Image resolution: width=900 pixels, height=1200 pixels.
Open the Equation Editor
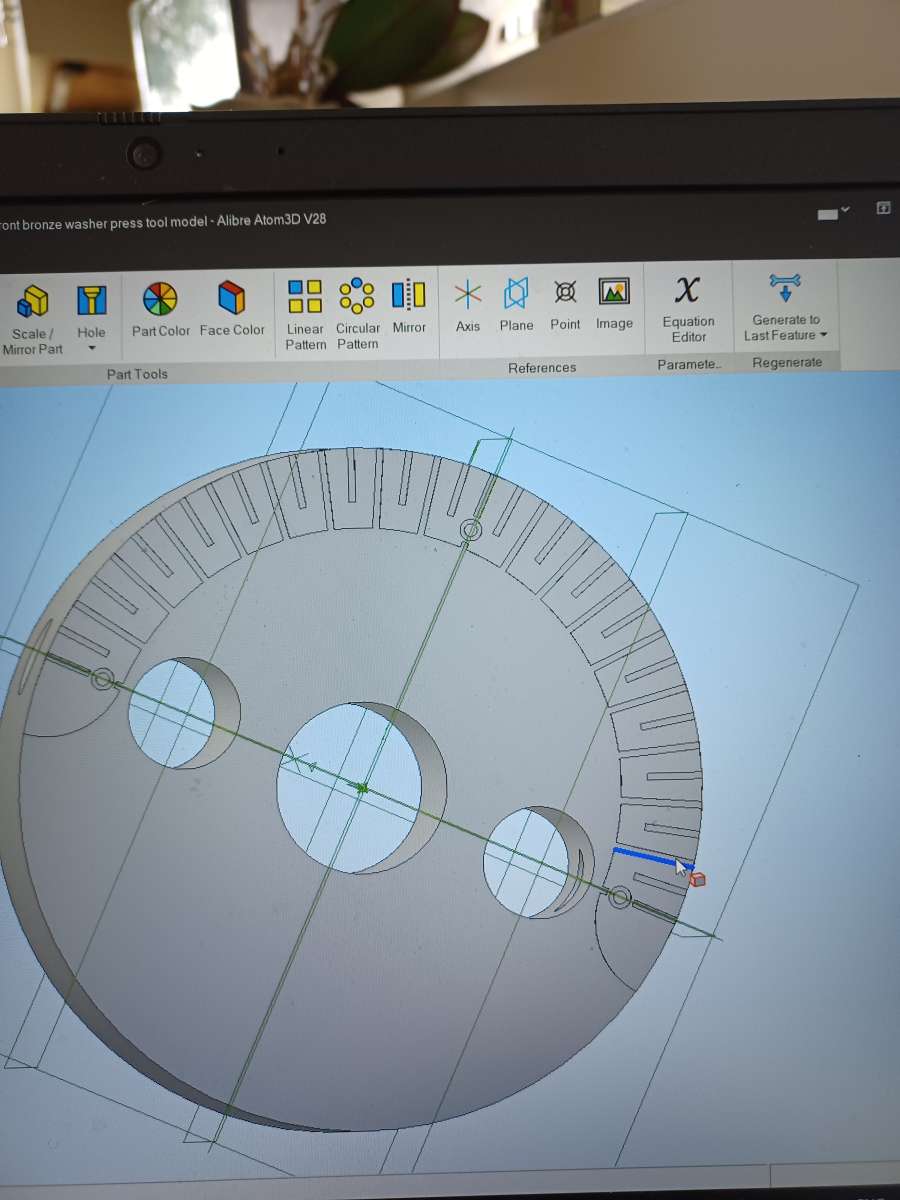pos(688,309)
